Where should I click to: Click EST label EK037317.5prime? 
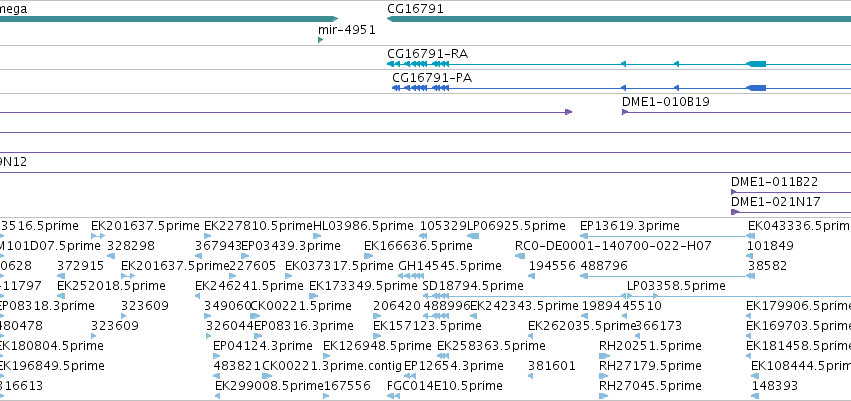tap(339, 266)
